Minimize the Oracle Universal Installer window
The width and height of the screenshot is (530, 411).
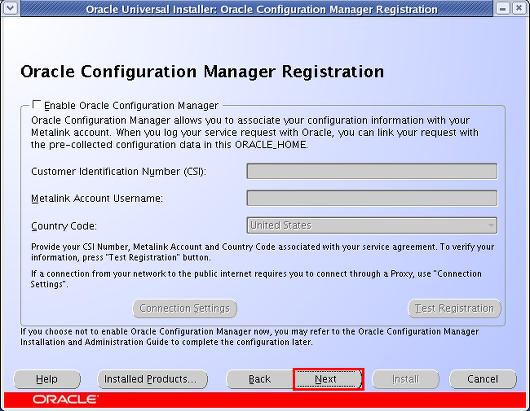503,8
